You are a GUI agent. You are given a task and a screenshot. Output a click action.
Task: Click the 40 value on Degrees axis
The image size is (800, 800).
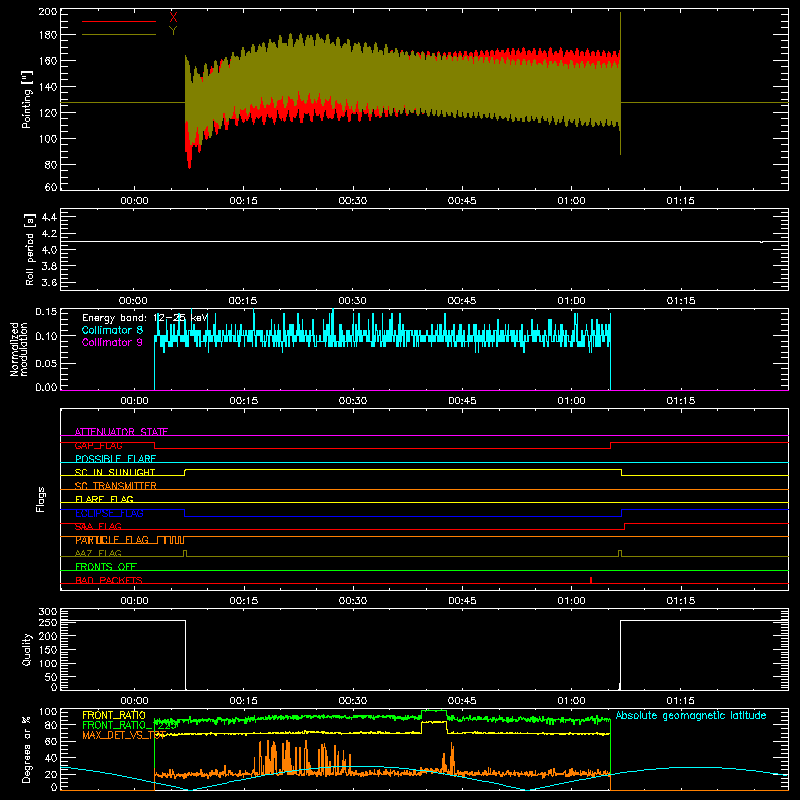click(51, 758)
